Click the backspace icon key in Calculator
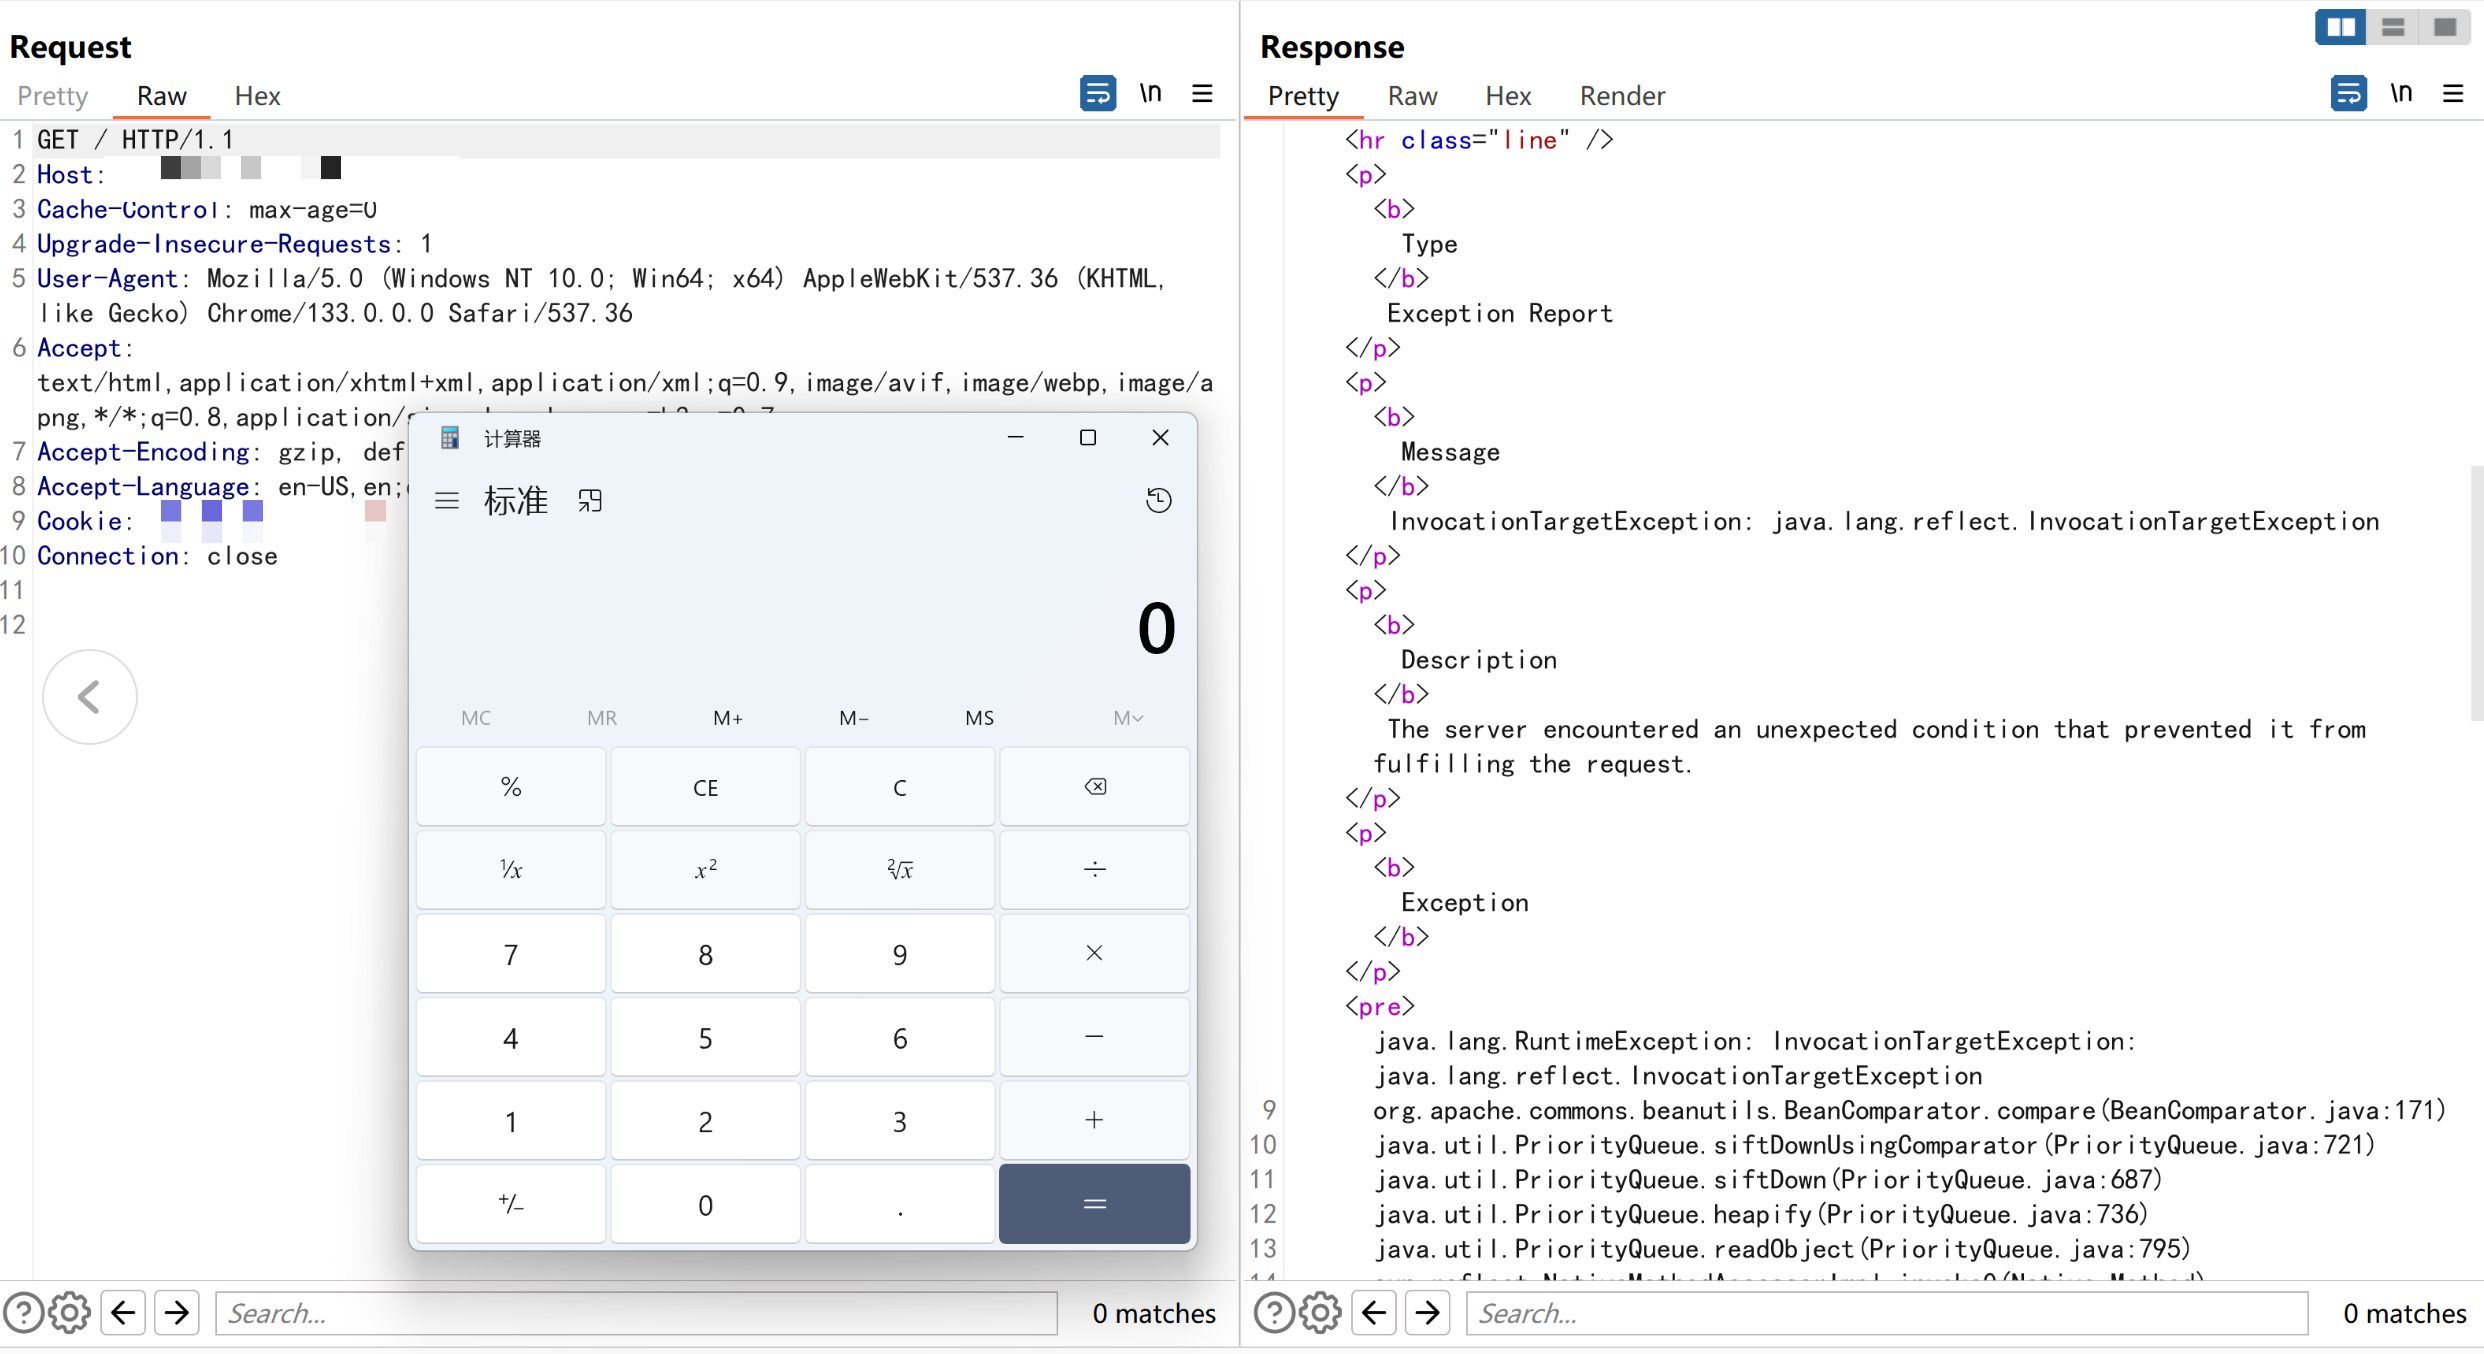This screenshot has width=2484, height=1354. click(x=1095, y=787)
